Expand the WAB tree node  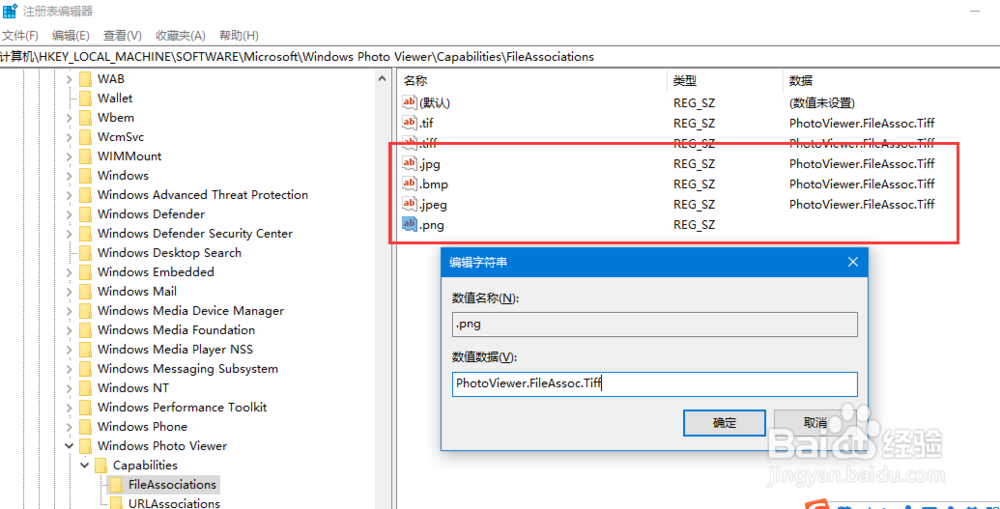(69, 79)
